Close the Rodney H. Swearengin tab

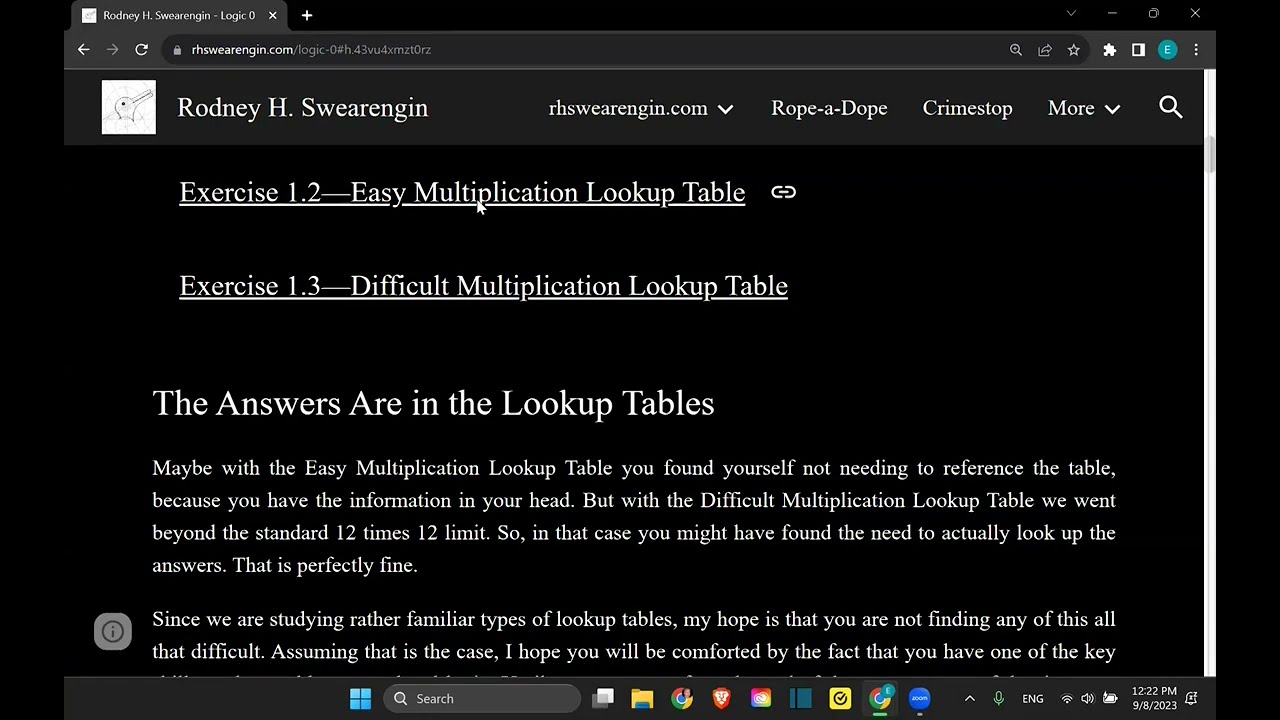(x=272, y=15)
